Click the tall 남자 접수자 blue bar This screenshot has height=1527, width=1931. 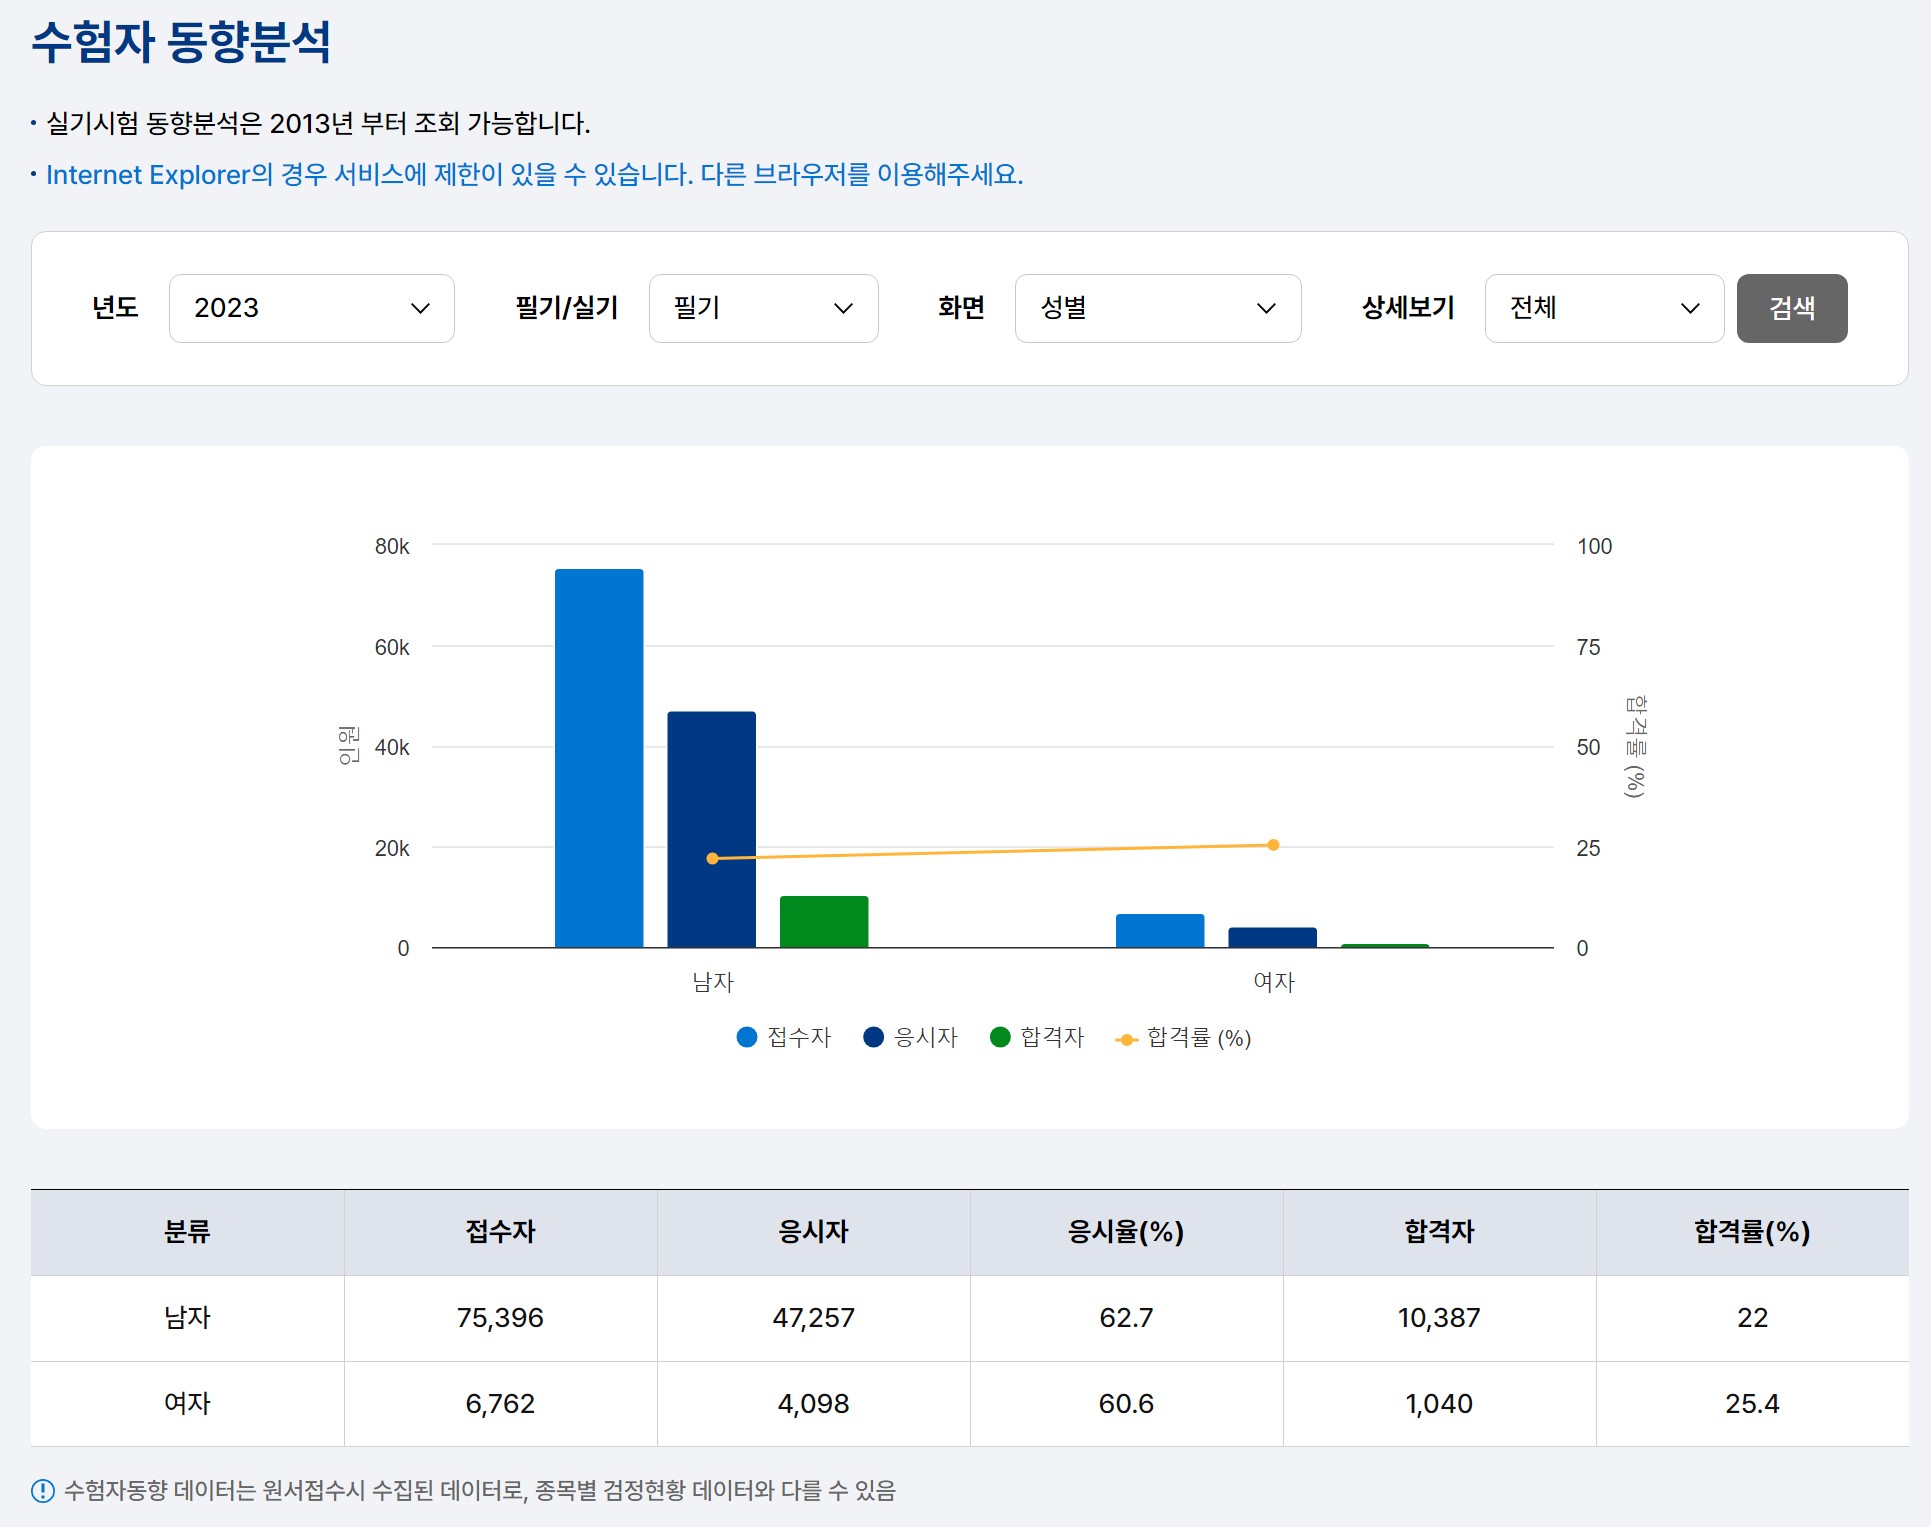click(599, 757)
